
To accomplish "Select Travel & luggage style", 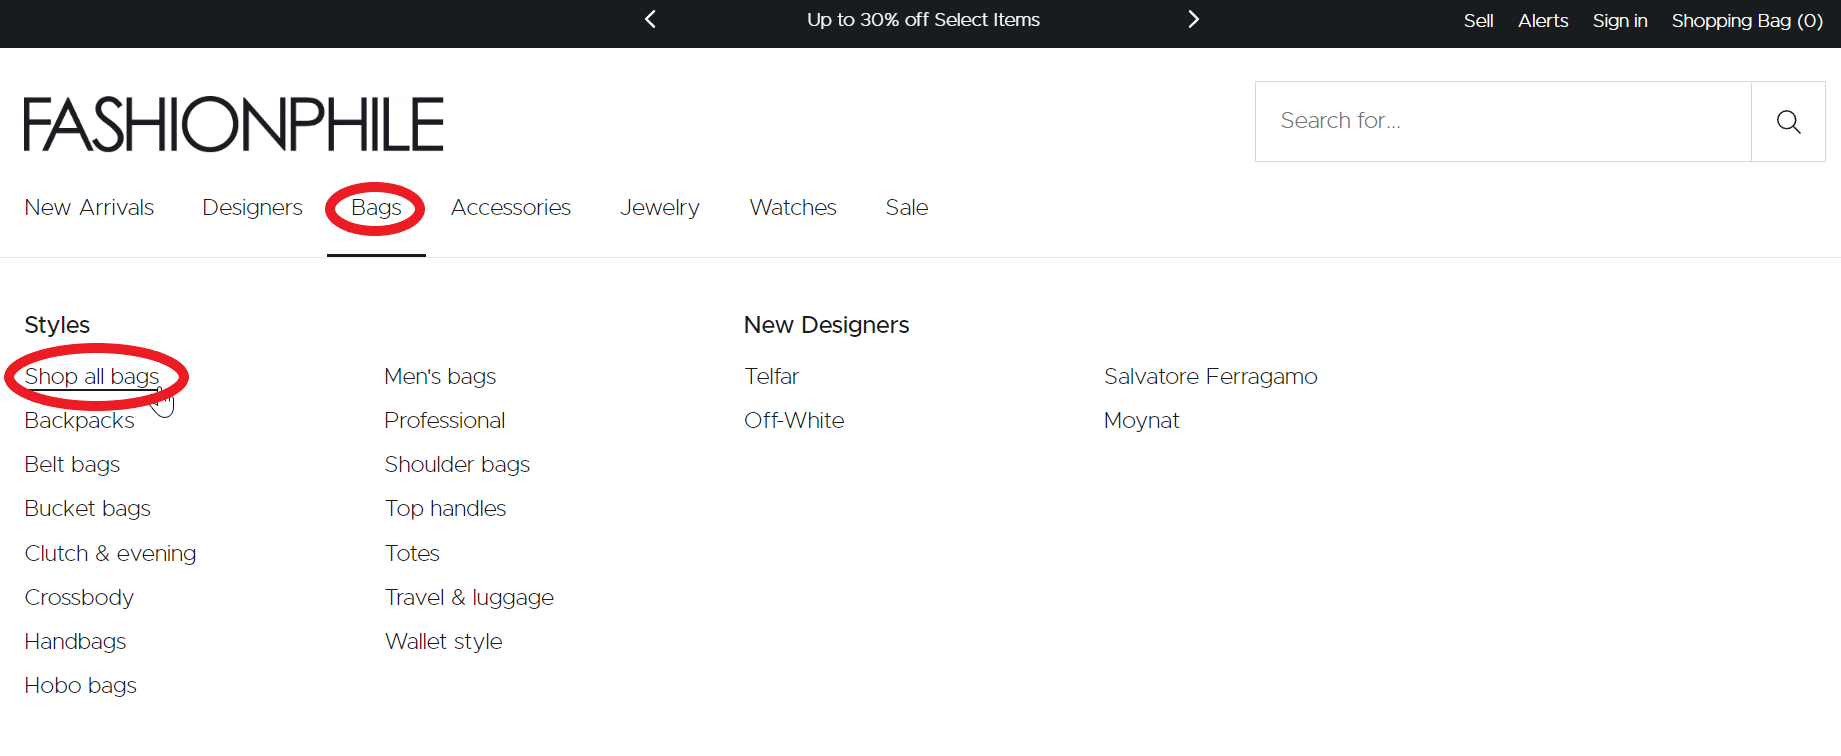I will pyautogui.click(x=469, y=597).
